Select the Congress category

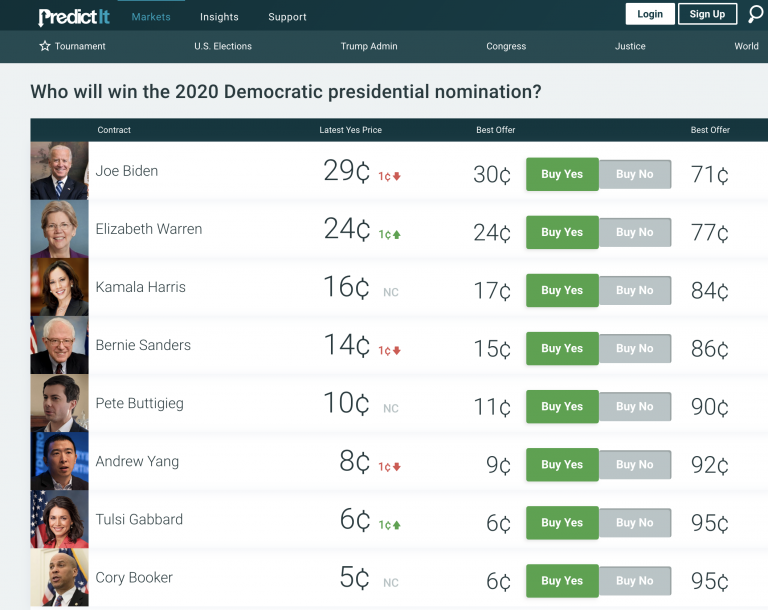tap(506, 46)
